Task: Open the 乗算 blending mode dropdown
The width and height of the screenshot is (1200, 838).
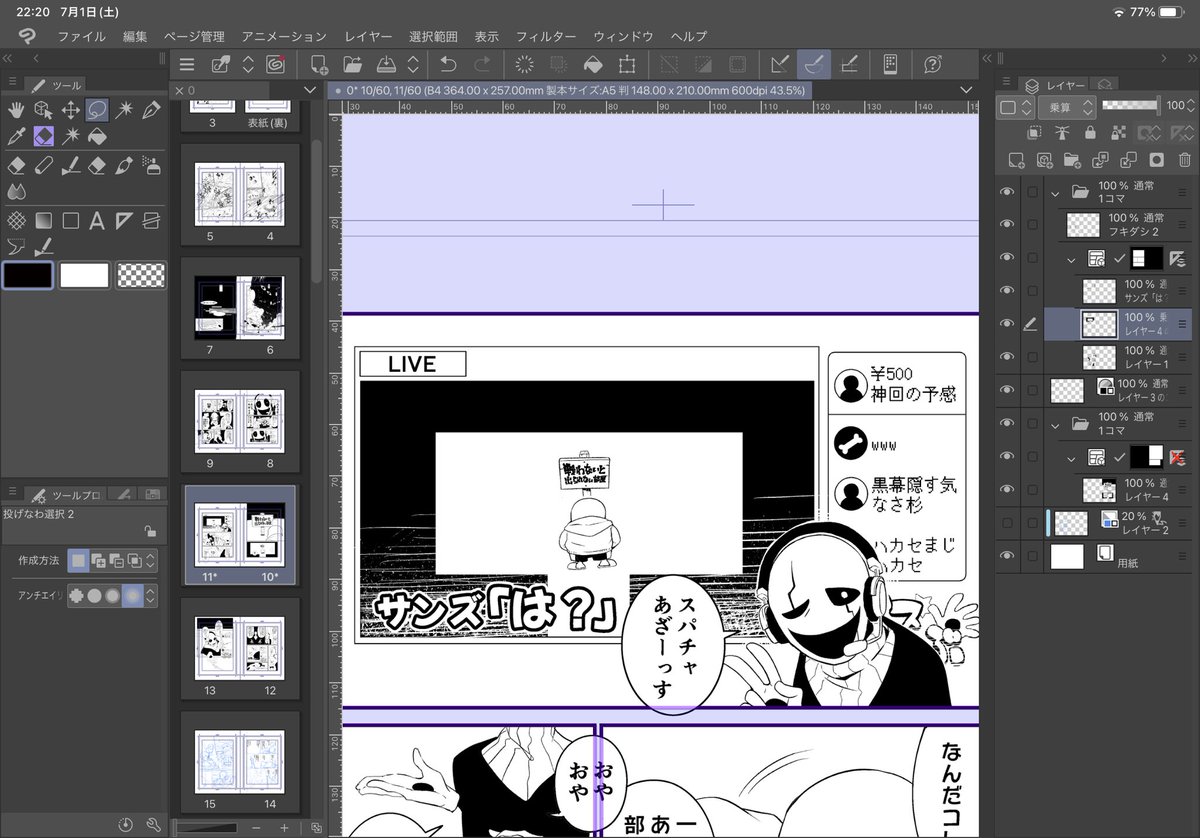Action: tap(1066, 106)
